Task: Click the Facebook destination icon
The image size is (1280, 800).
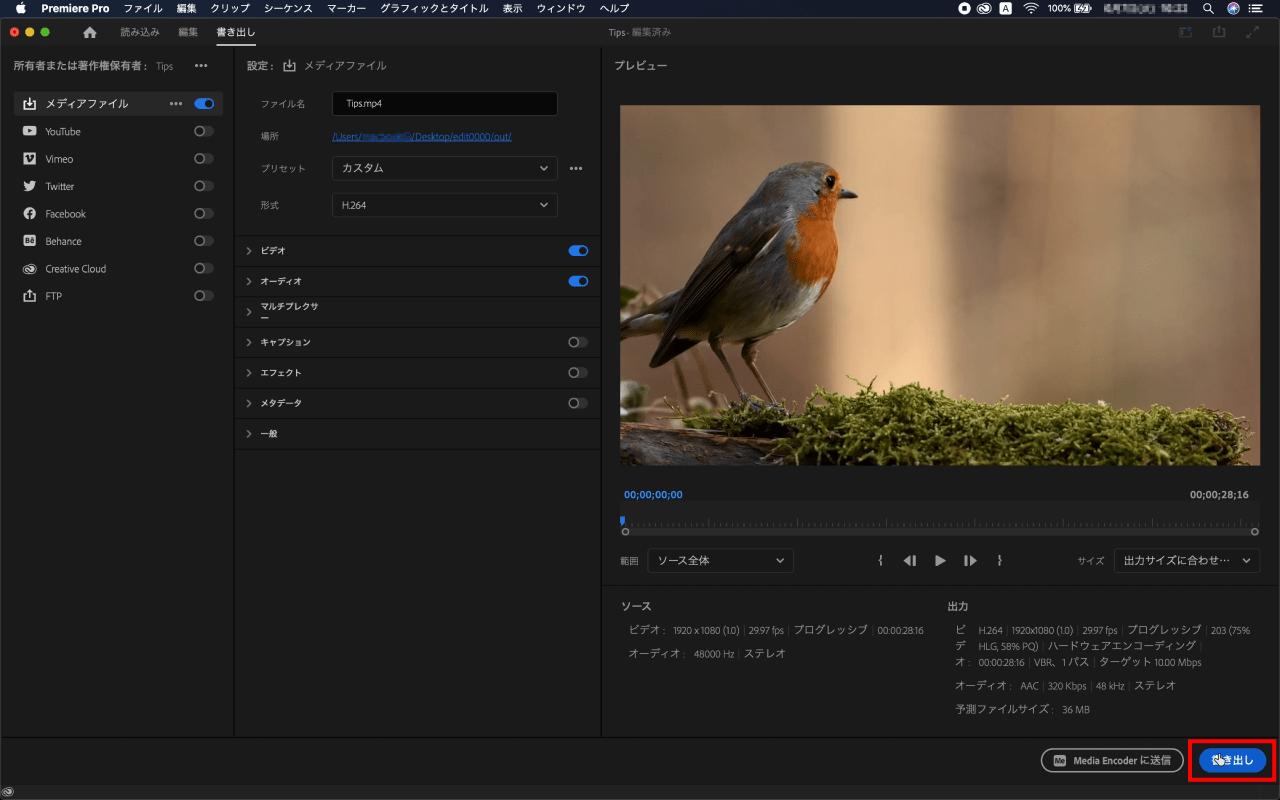Action: point(29,214)
